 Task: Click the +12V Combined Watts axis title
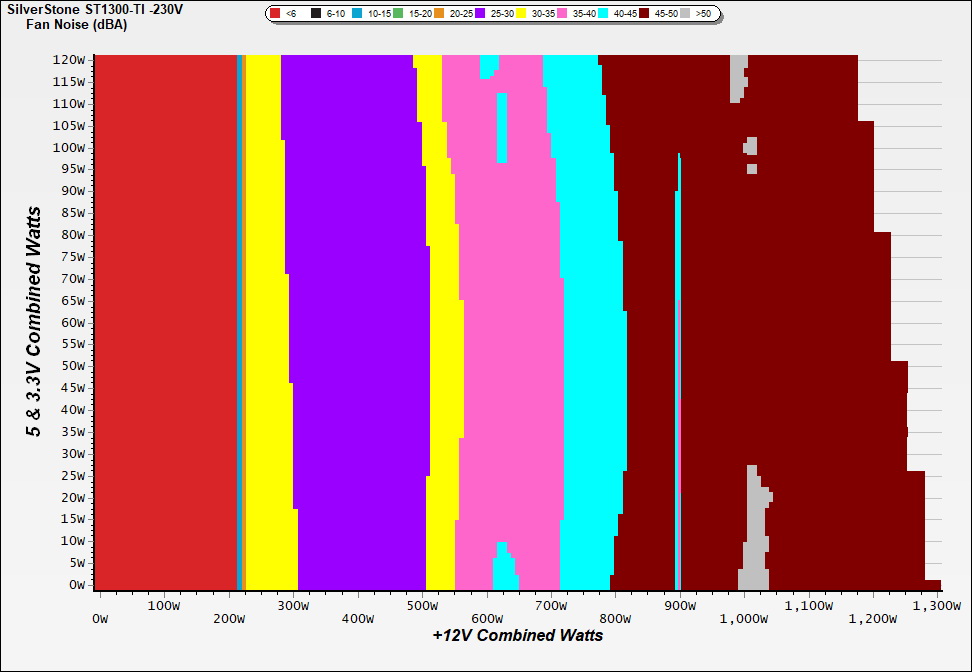point(517,635)
